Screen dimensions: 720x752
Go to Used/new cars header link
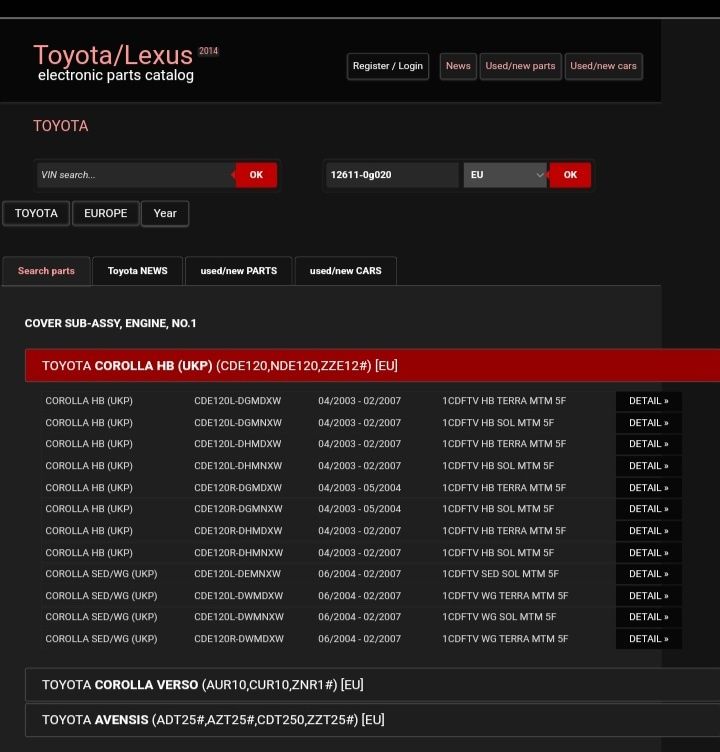coord(603,66)
